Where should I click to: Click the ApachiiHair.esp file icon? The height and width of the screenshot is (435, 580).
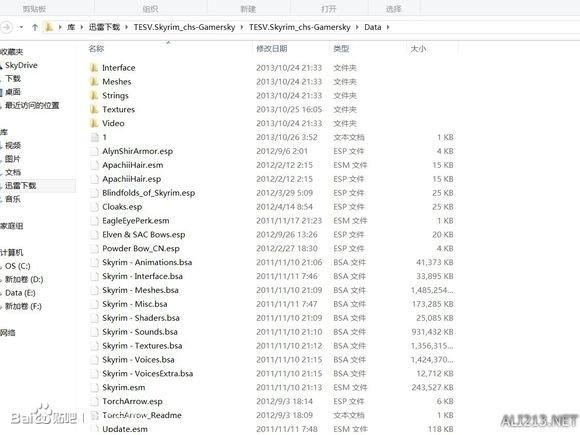coord(95,179)
